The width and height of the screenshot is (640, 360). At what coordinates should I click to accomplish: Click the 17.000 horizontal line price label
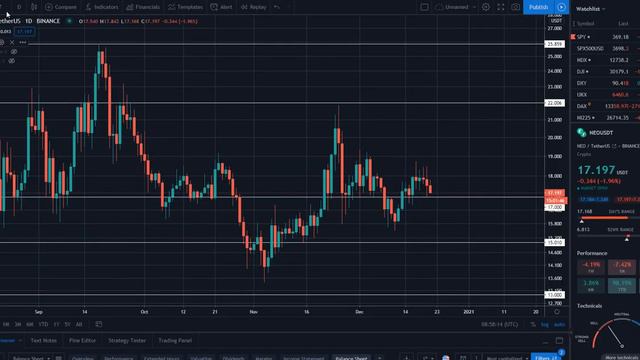coord(554,207)
